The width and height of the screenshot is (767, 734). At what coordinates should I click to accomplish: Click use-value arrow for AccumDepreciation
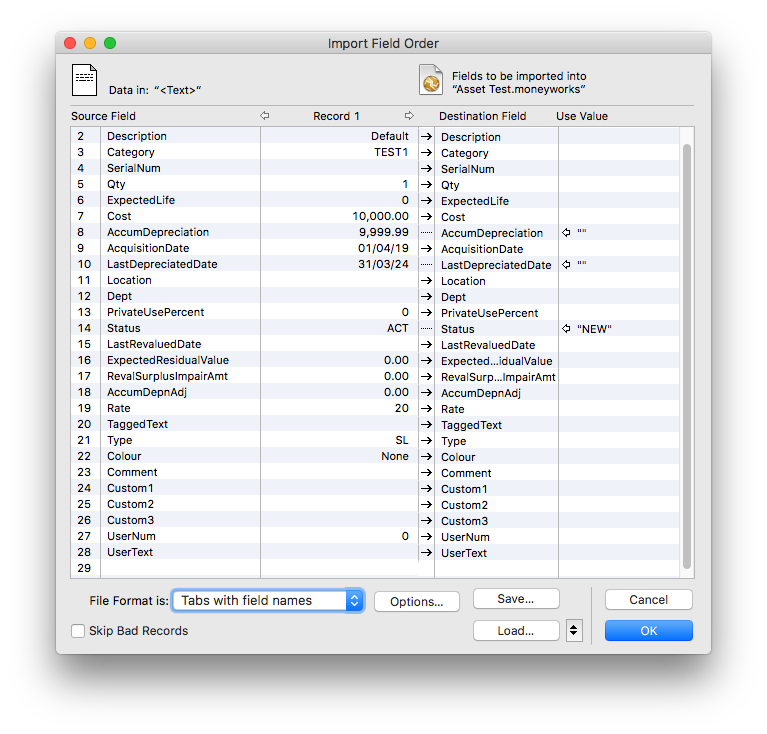click(566, 233)
